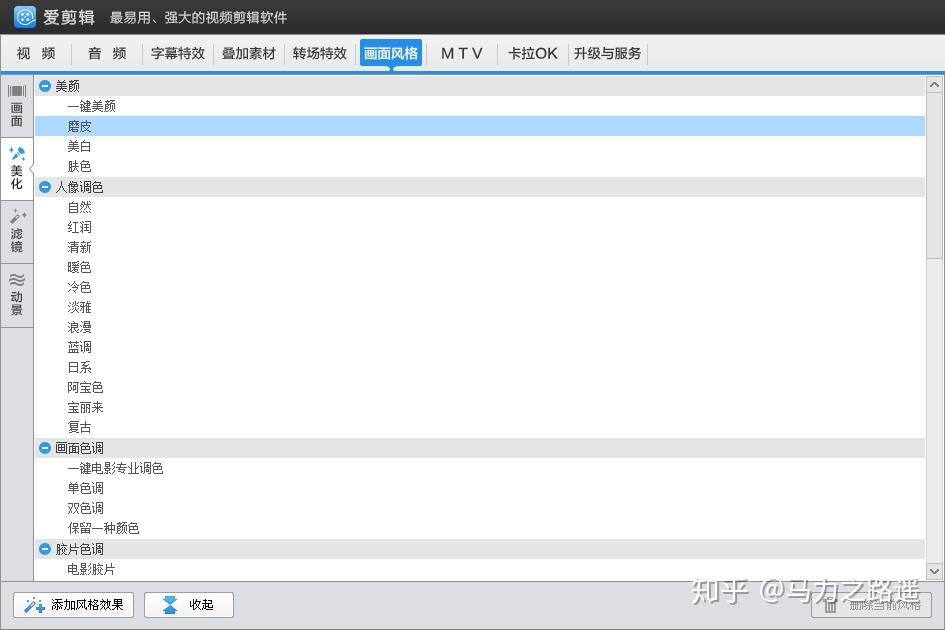Switch to the 画面 sidebar panel
Screen dimensions: 945x630
16,105
